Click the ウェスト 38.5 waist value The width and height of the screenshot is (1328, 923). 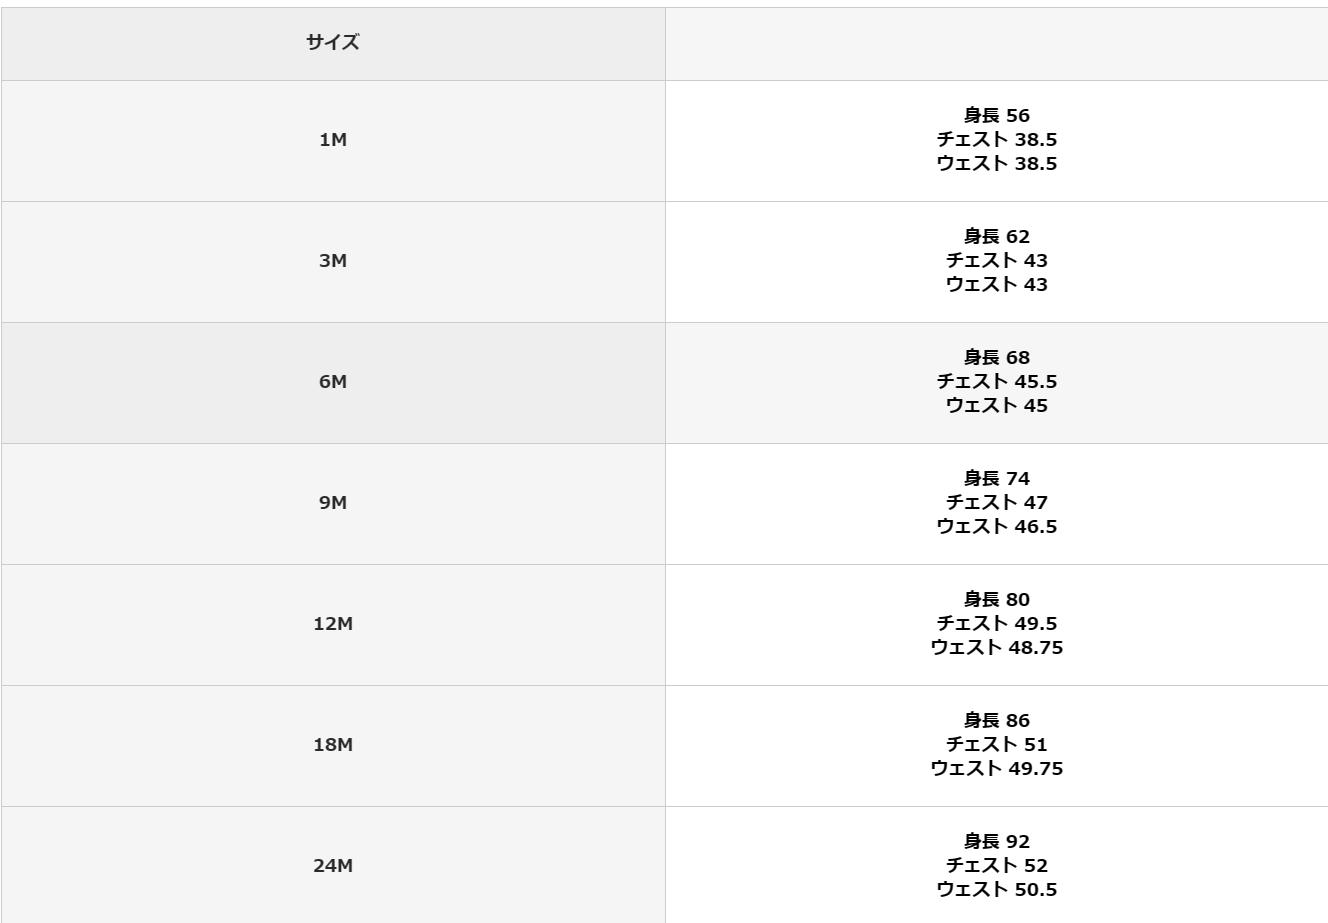click(x=996, y=164)
